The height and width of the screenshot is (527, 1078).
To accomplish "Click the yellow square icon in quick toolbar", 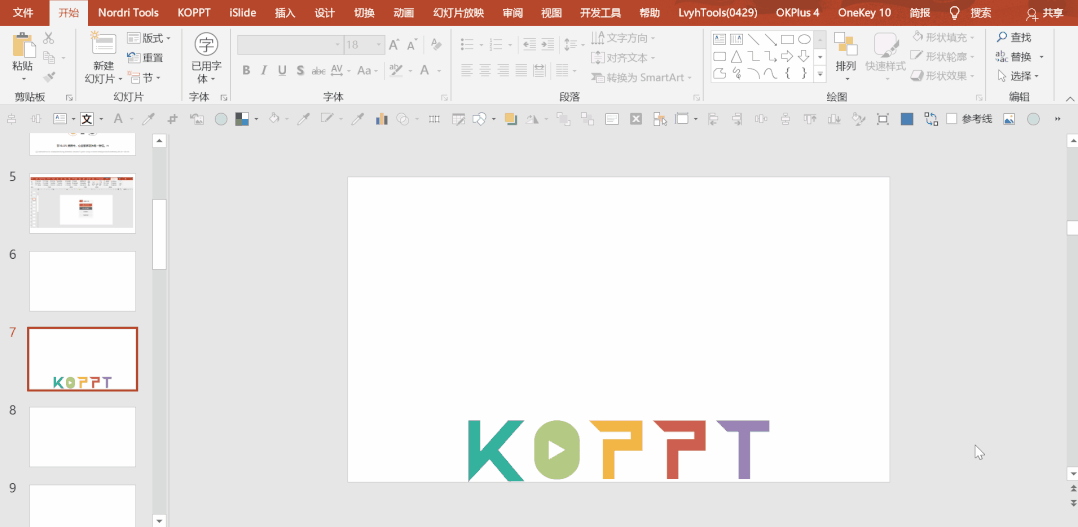I will tap(510, 119).
